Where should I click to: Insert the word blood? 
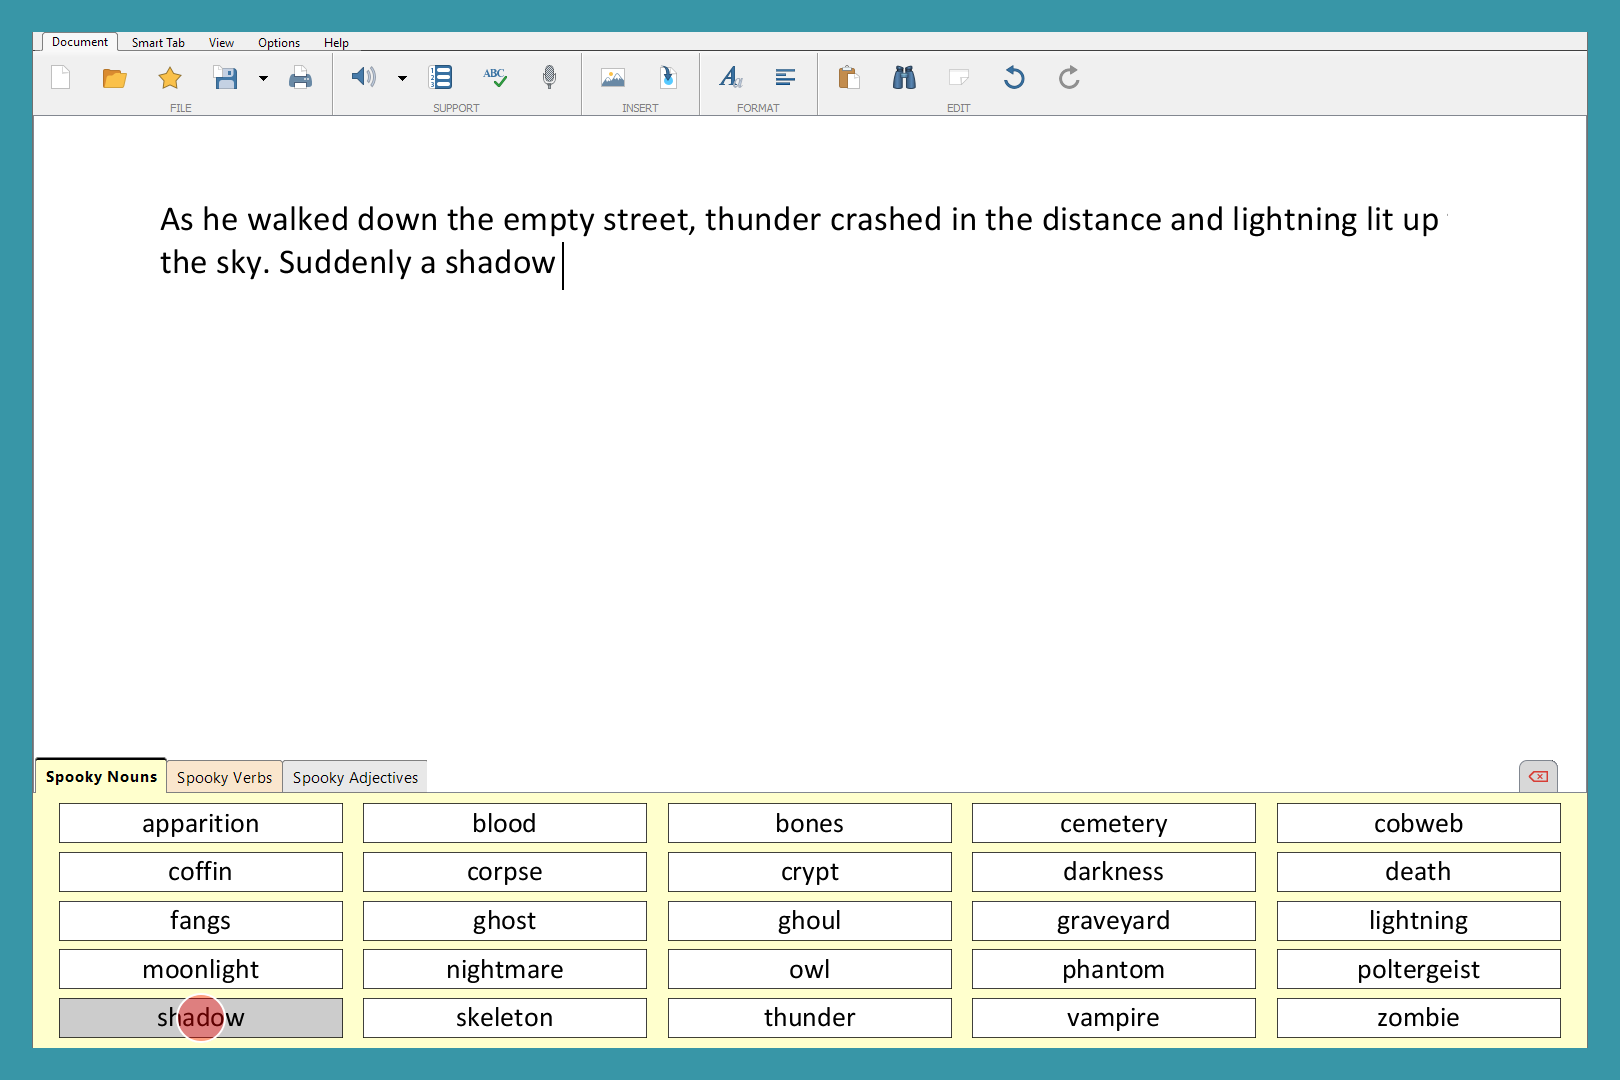coord(505,823)
